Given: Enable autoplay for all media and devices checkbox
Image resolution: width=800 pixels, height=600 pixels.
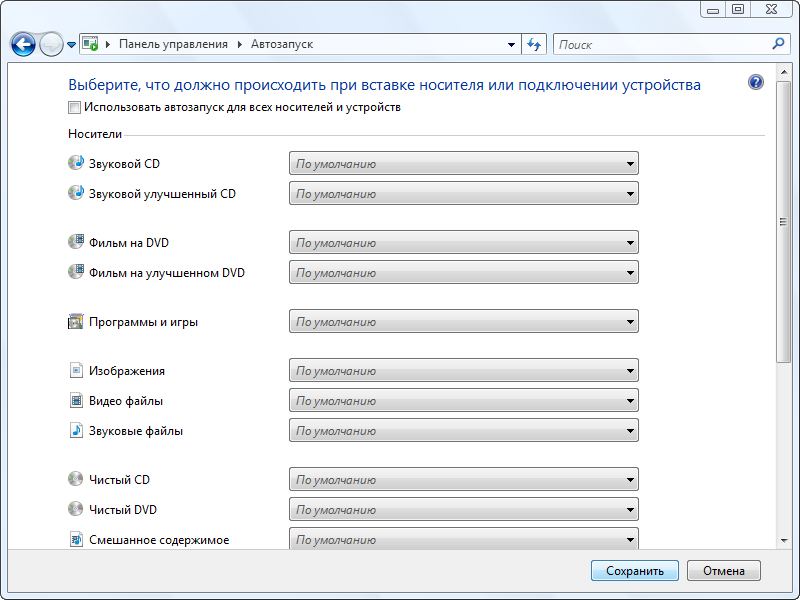Looking at the screenshot, I should [x=75, y=107].
